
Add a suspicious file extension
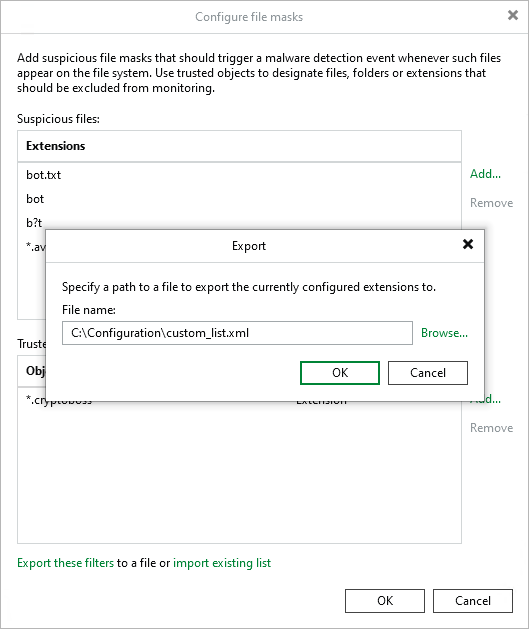pyautogui.click(x=485, y=174)
